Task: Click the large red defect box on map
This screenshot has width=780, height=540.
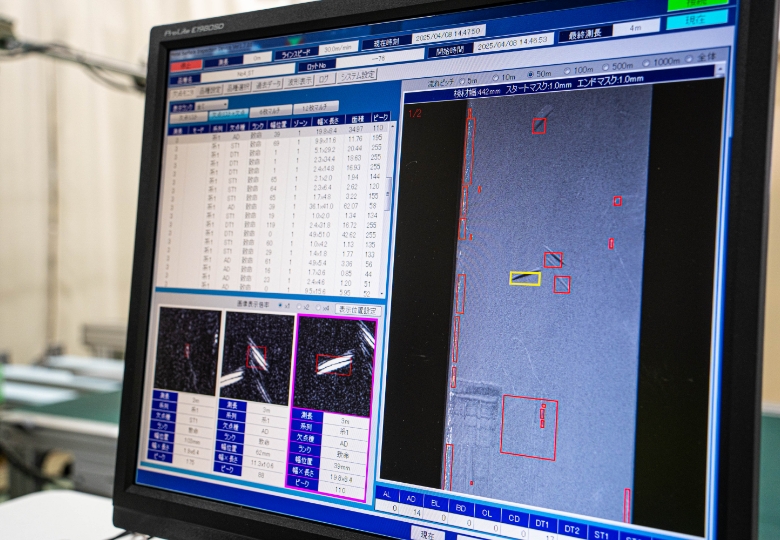Action: coord(528,427)
